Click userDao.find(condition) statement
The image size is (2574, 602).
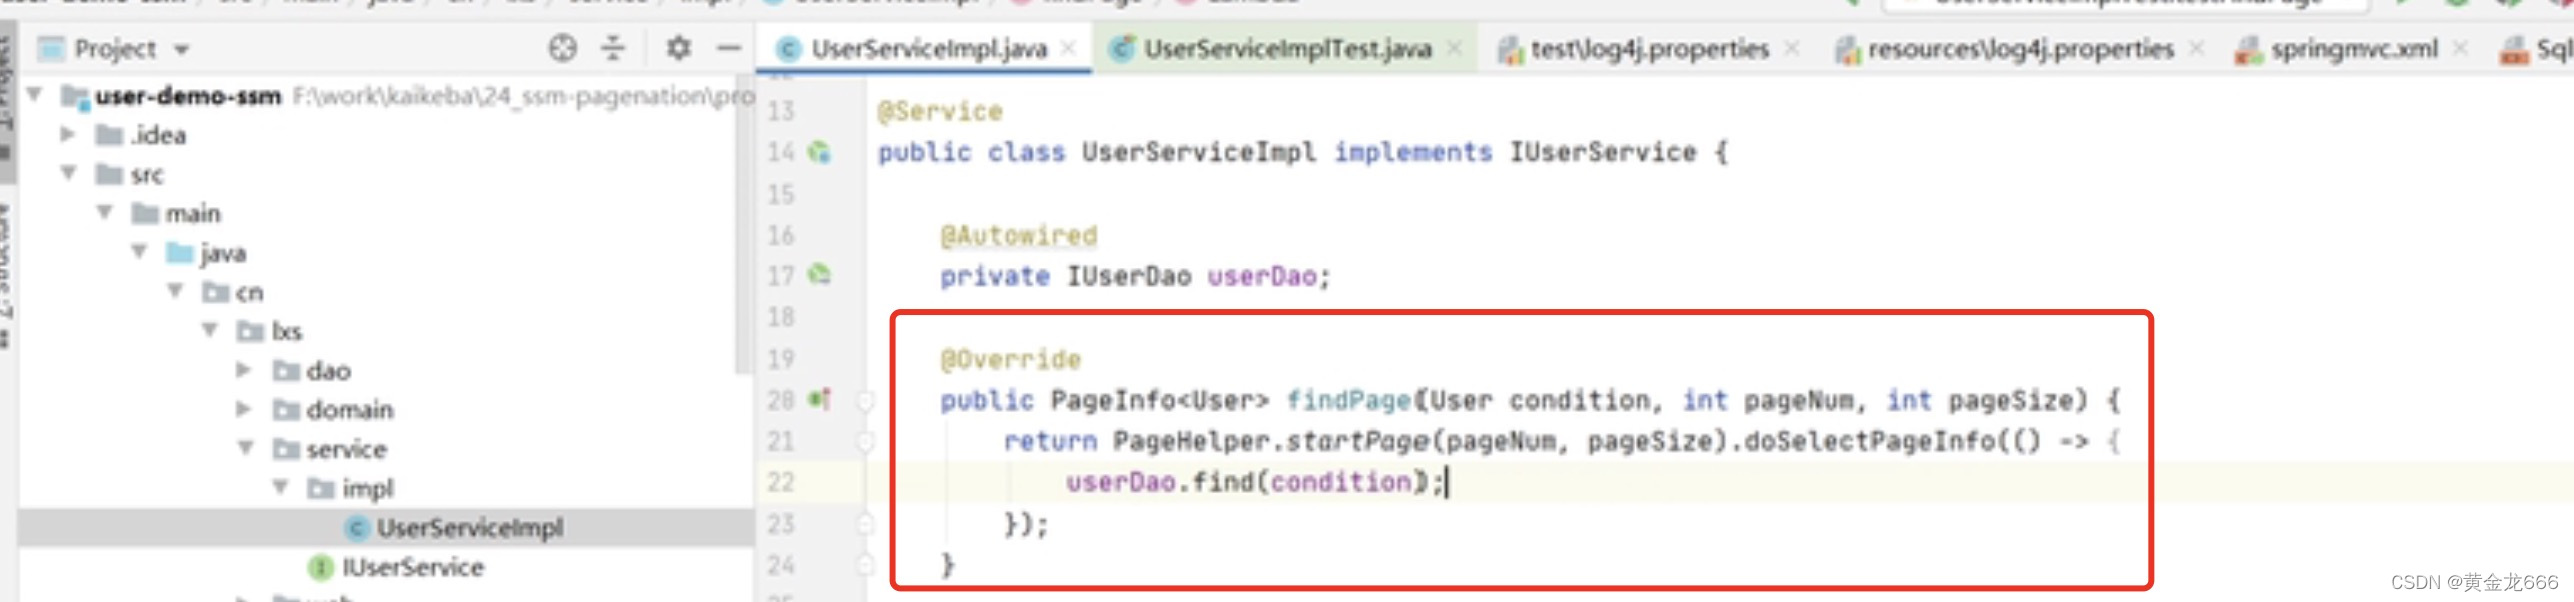pyautogui.click(x=1255, y=482)
